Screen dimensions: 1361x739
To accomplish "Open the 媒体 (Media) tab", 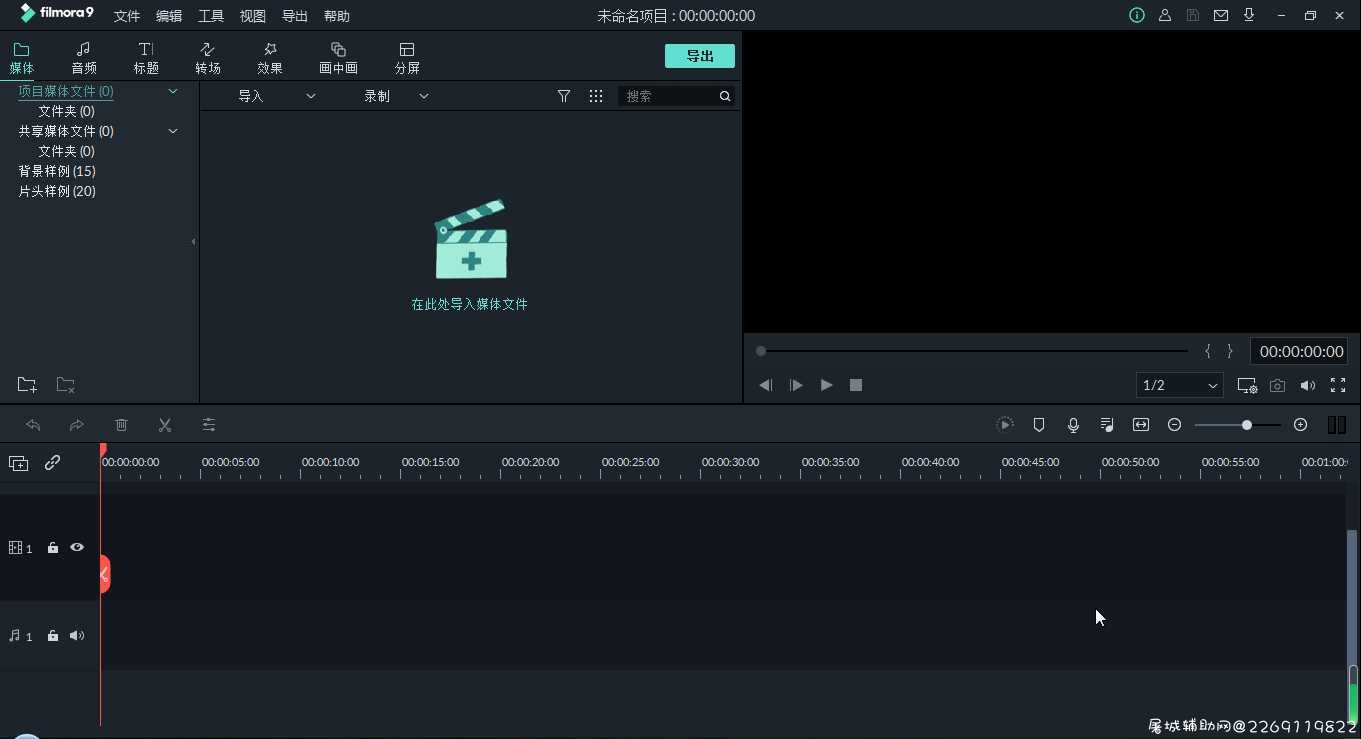I will 21,58.
